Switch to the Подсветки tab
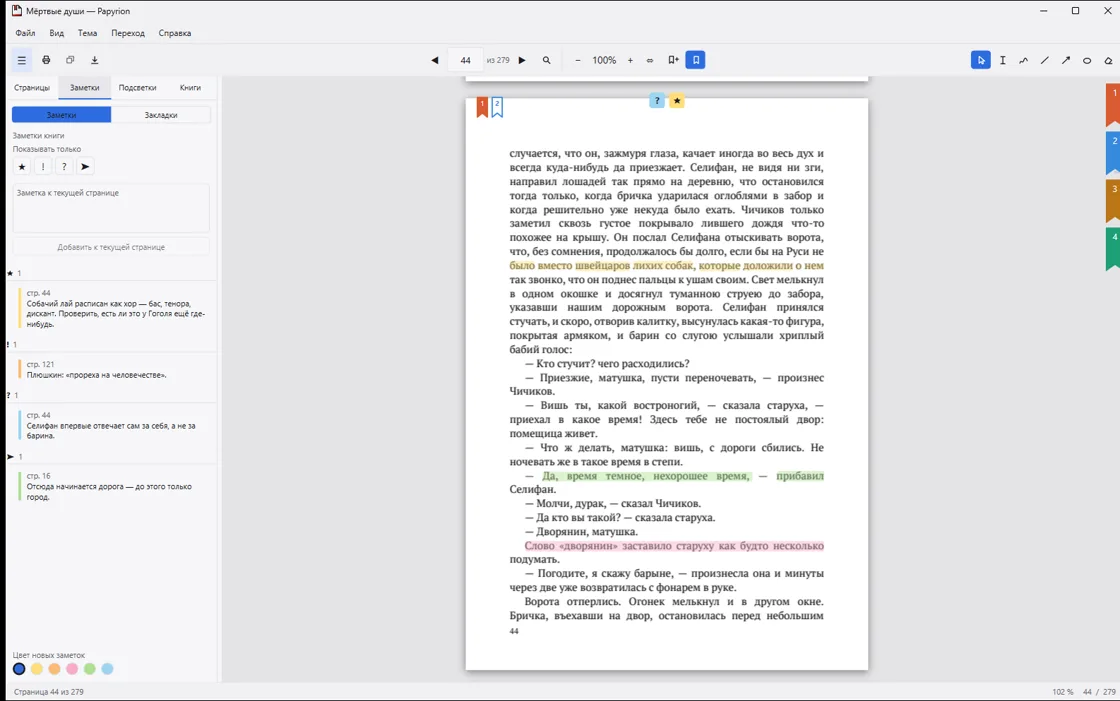The image size is (1120, 701). (x=137, y=88)
